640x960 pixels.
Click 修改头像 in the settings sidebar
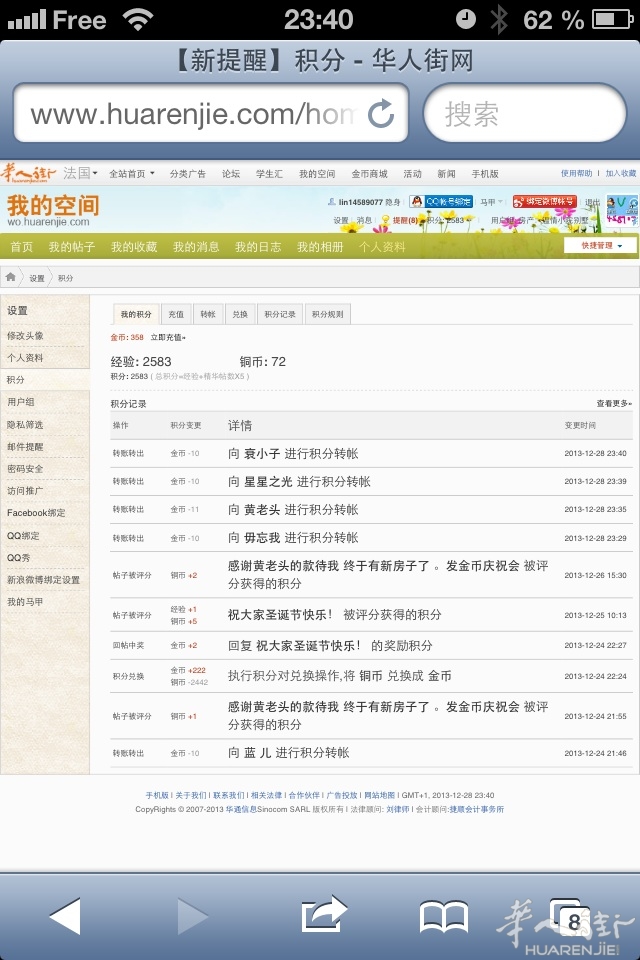(x=25, y=336)
